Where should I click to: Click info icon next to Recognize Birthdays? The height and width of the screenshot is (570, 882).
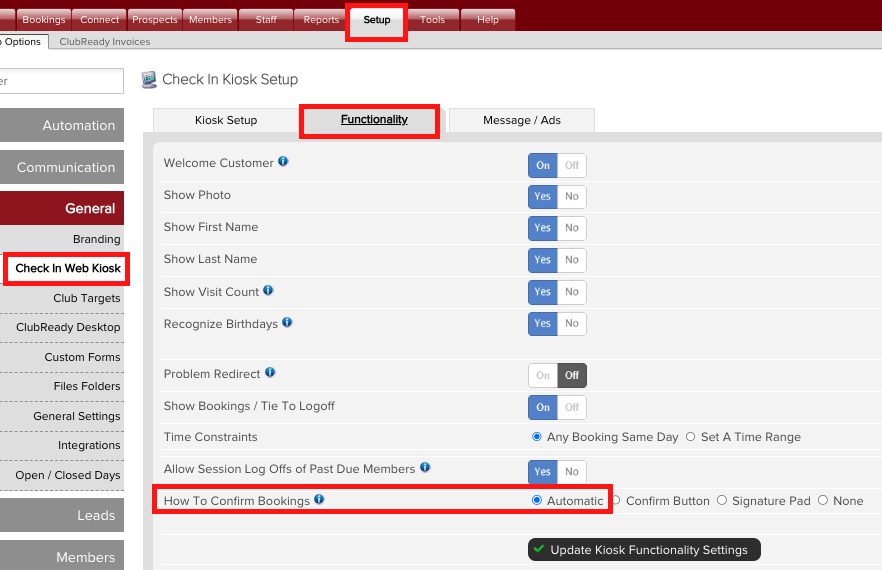pos(287,323)
